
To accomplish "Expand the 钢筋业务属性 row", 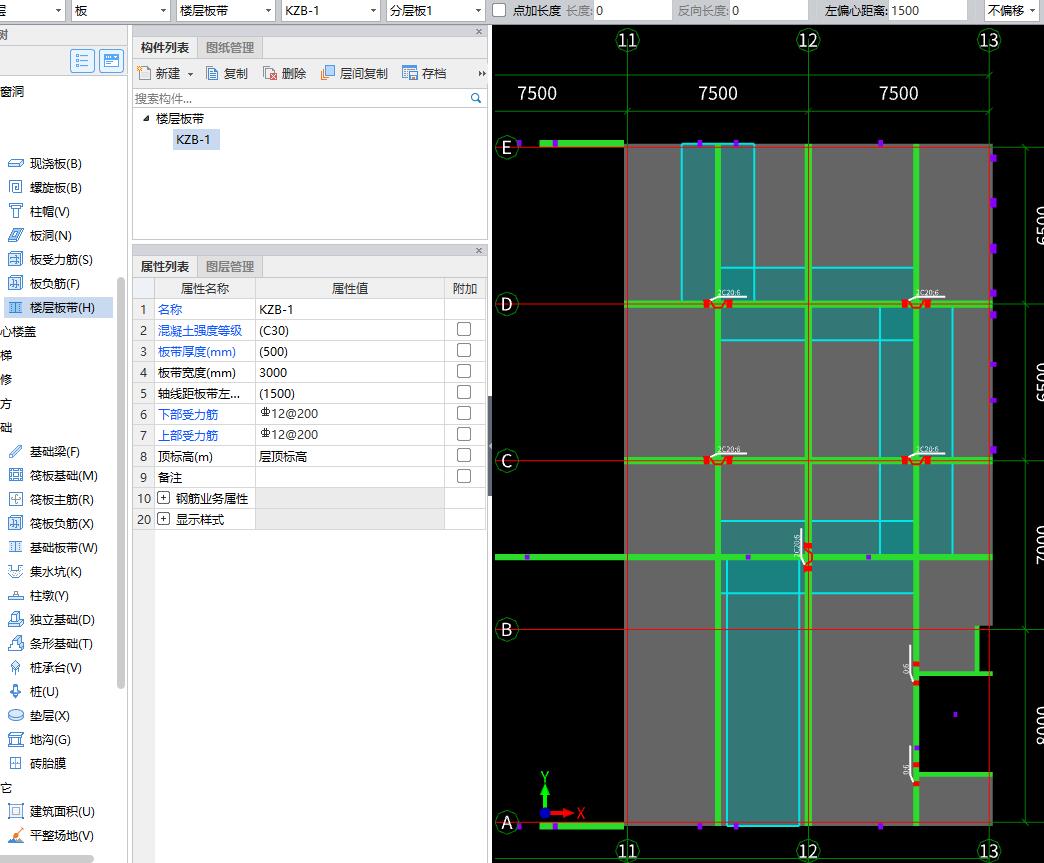I will 164,497.
